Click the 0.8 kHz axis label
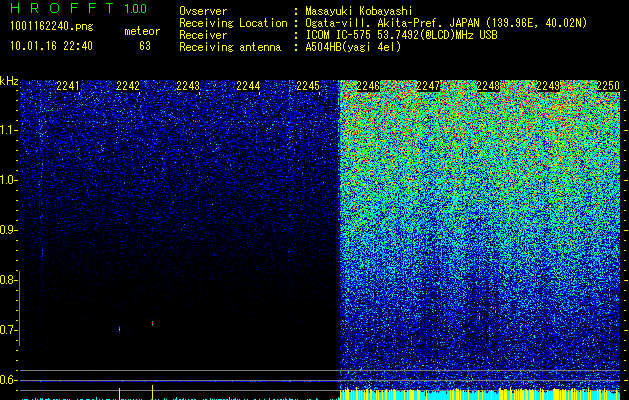629x400 pixels. (8, 280)
